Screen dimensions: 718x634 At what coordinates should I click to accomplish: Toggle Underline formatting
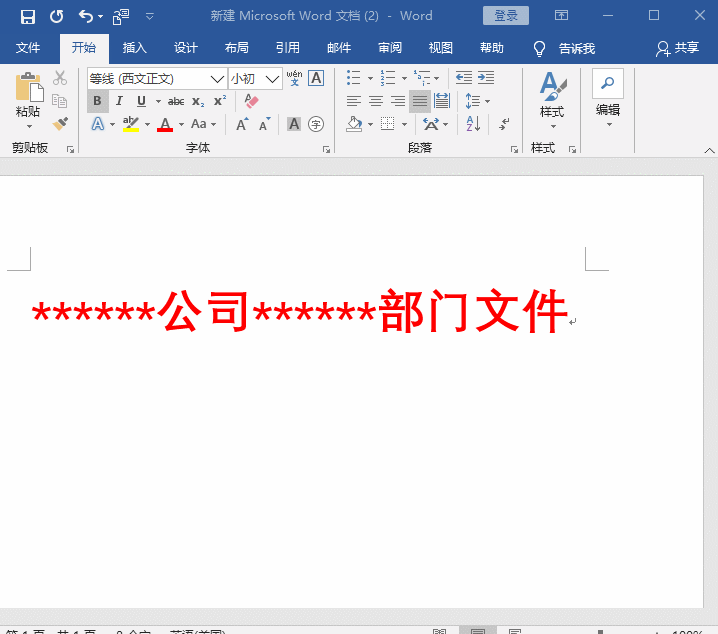coord(141,101)
